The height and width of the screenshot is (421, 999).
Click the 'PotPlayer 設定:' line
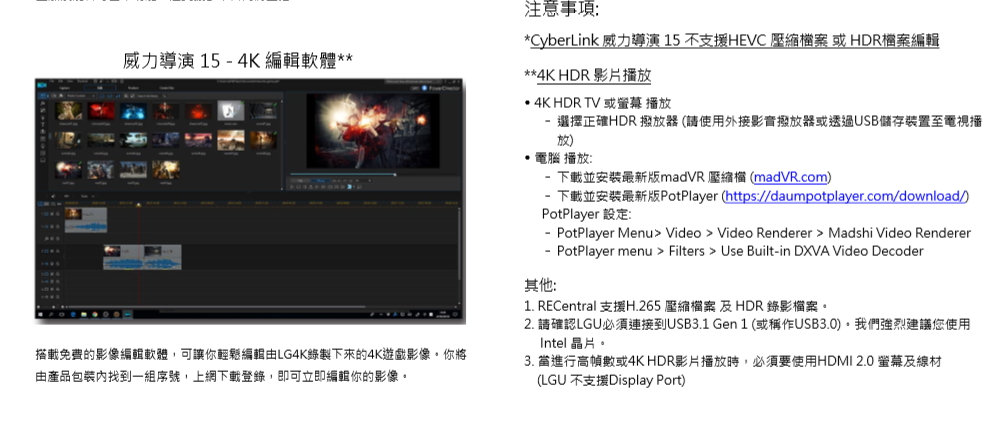[586, 214]
